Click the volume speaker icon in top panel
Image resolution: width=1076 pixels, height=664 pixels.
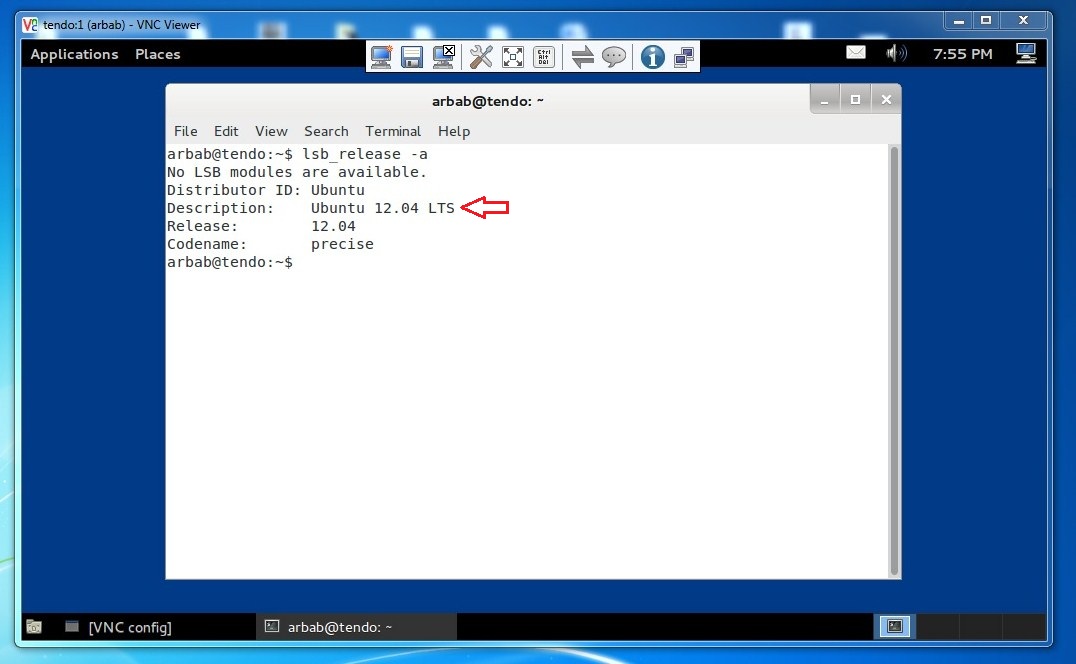coord(896,54)
